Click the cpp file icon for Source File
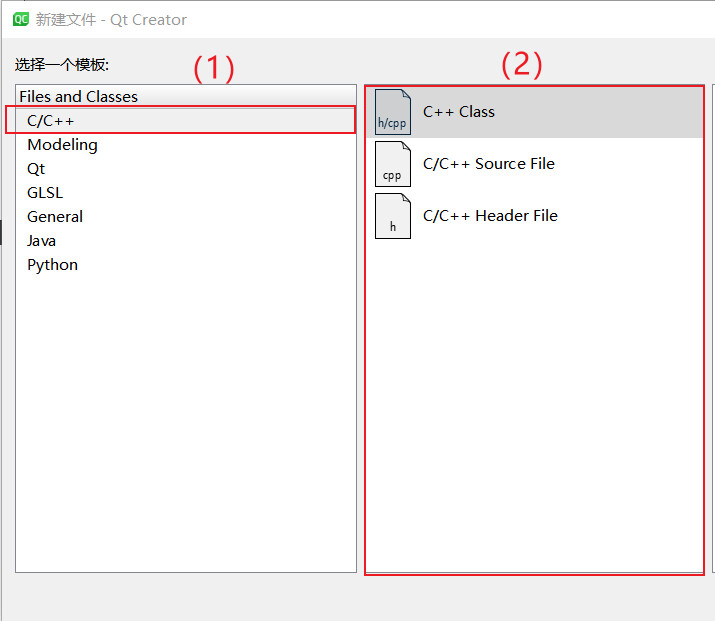Screen dimensions: 715x621 point(392,164)
